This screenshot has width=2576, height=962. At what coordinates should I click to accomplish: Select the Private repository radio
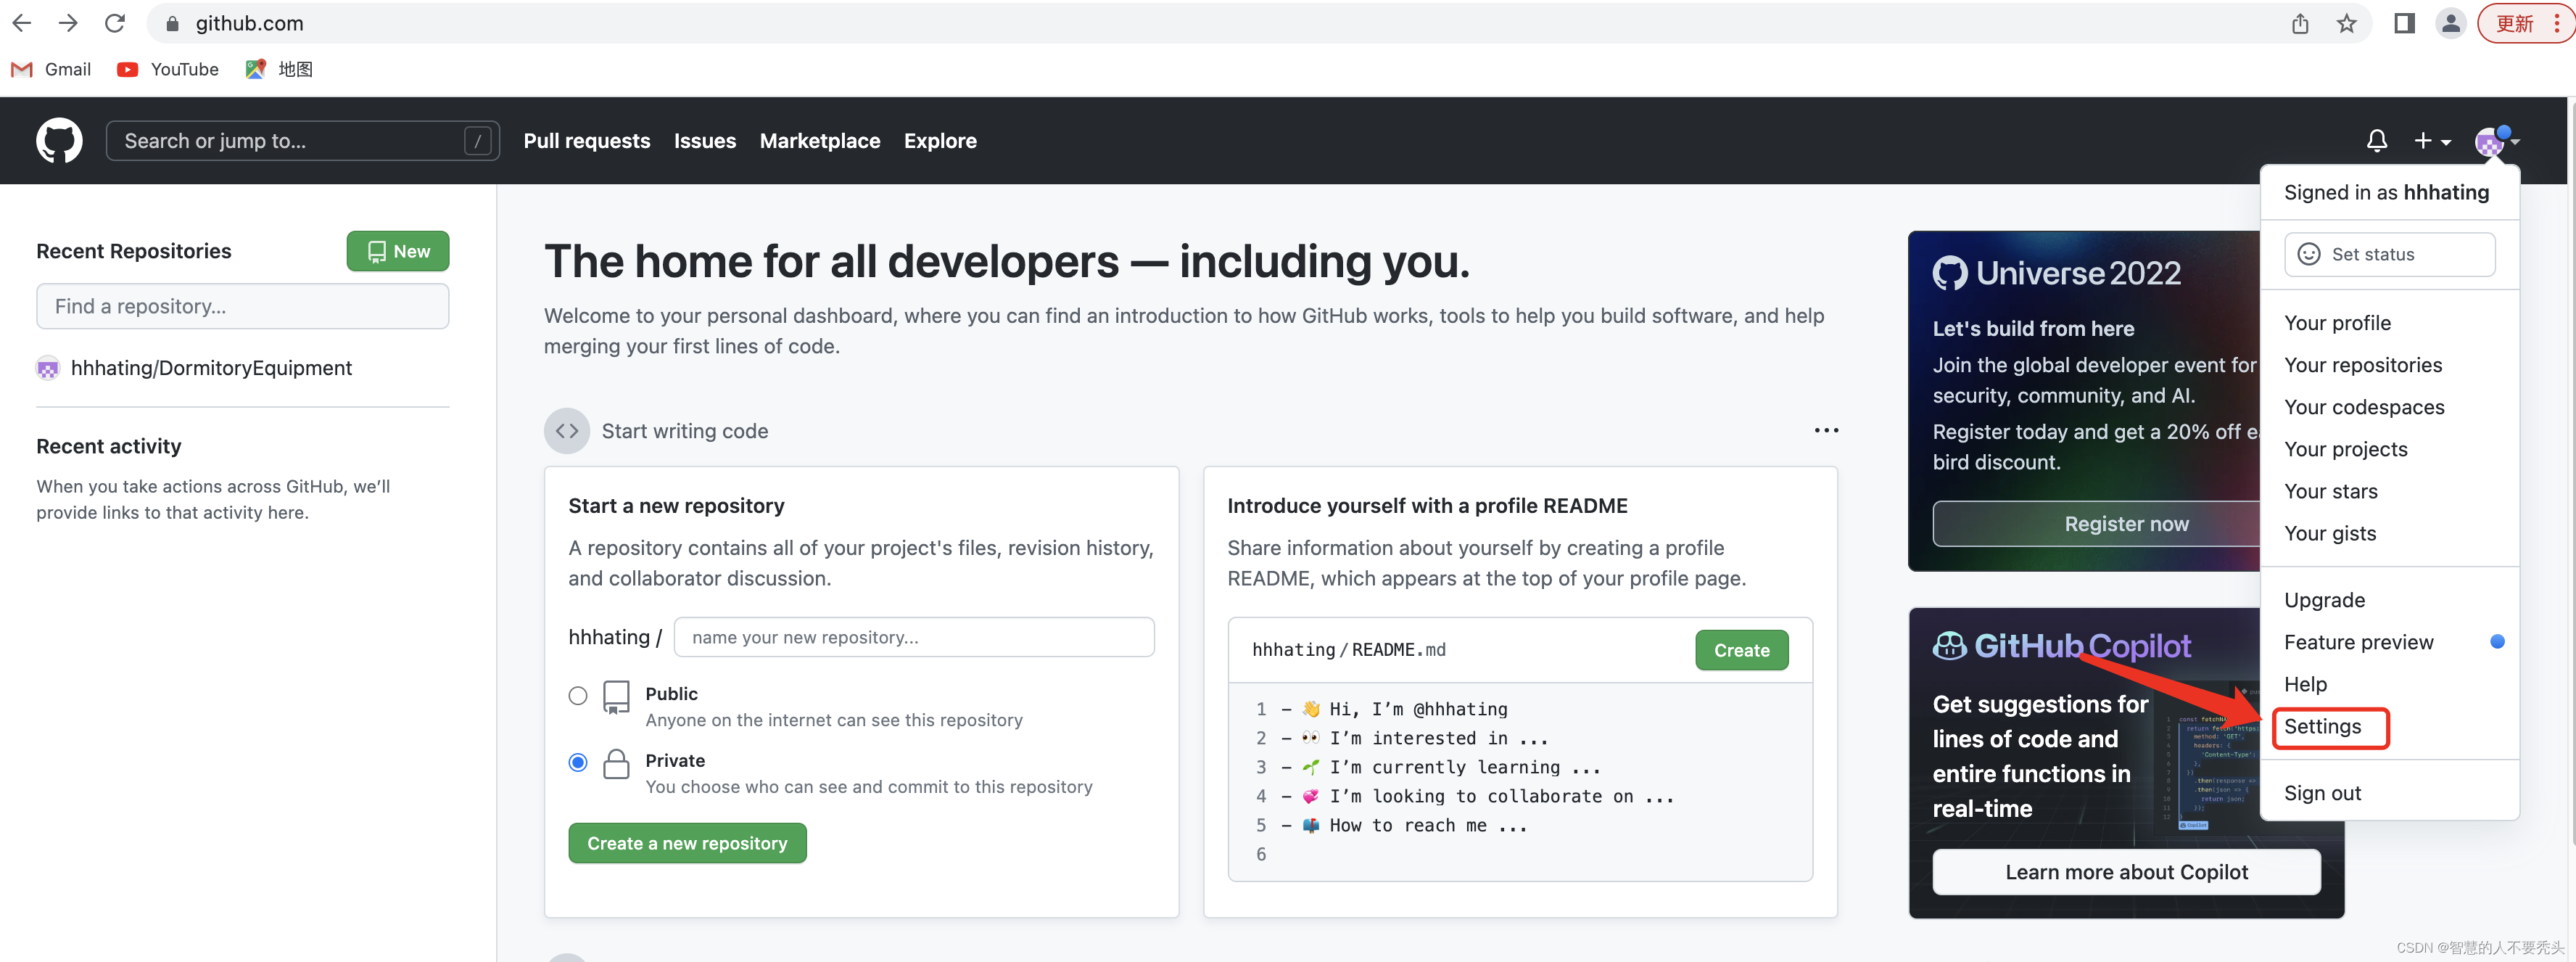click(x=578, y=762)
